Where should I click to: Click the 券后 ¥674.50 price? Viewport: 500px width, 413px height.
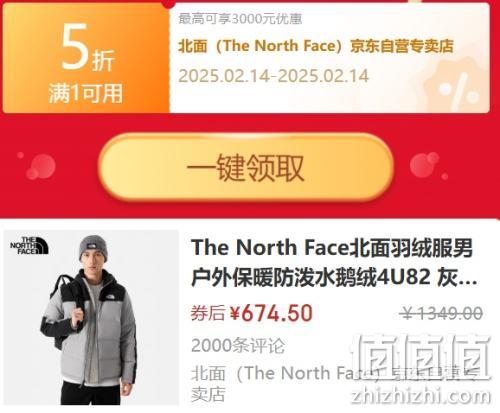(x=252, y=313)
